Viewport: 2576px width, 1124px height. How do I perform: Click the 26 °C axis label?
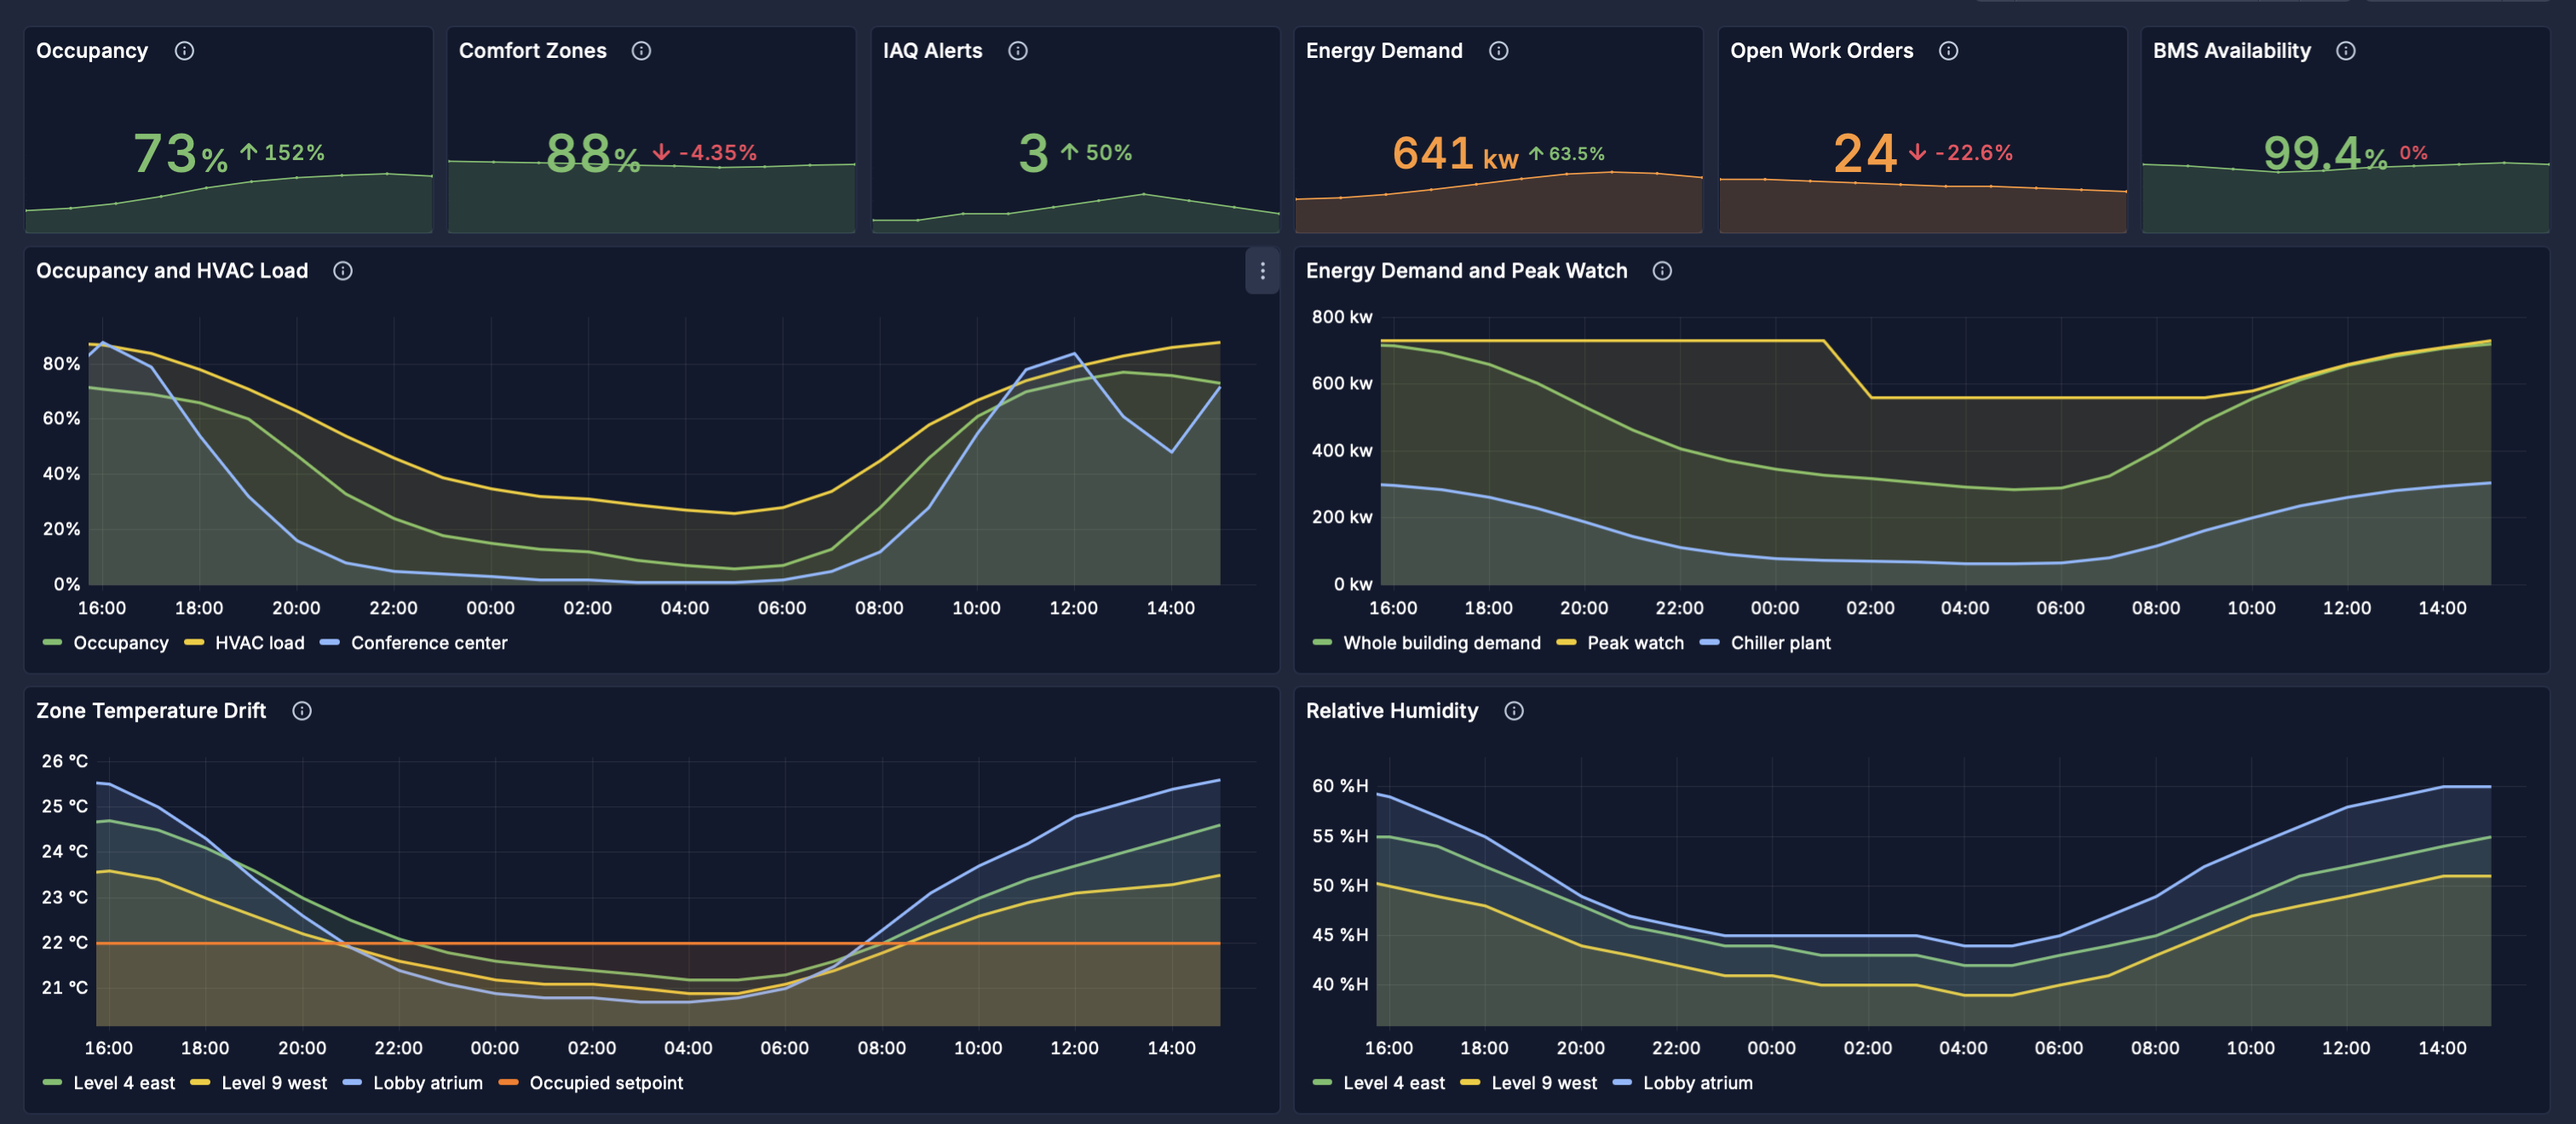(65, 761)
